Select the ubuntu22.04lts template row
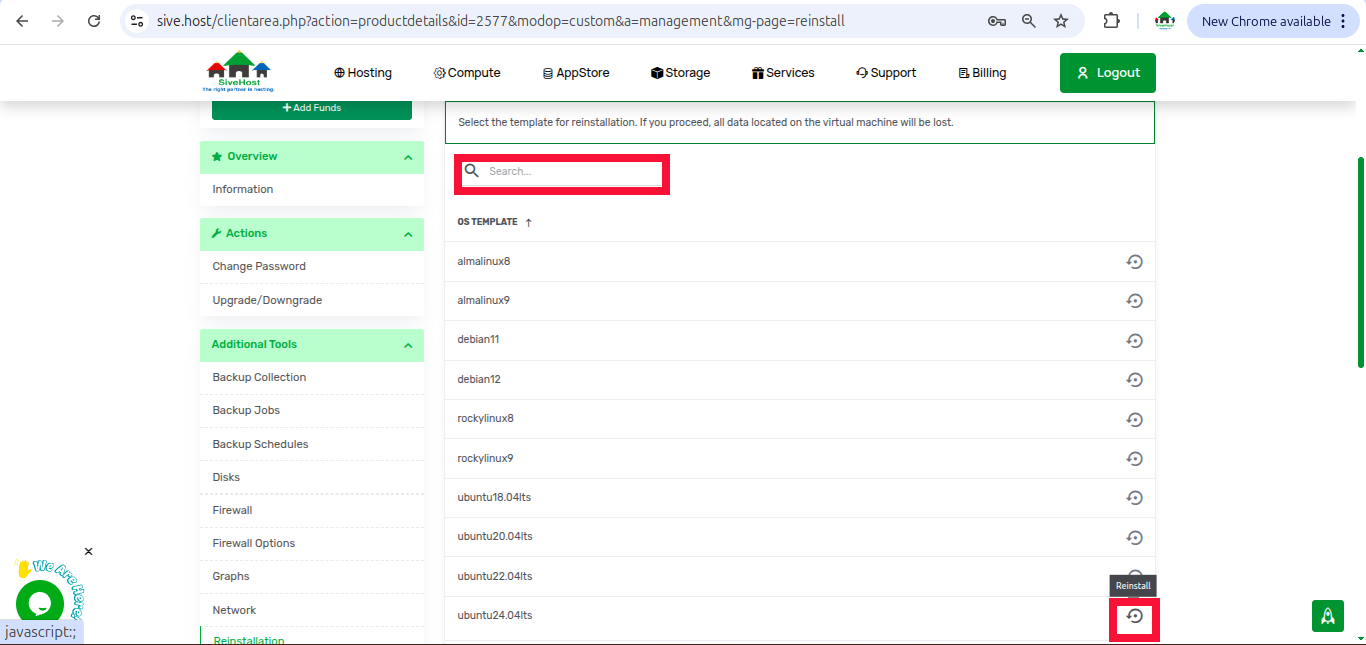The height and width of the screenshot is (645, 1366). click(800, 577)
